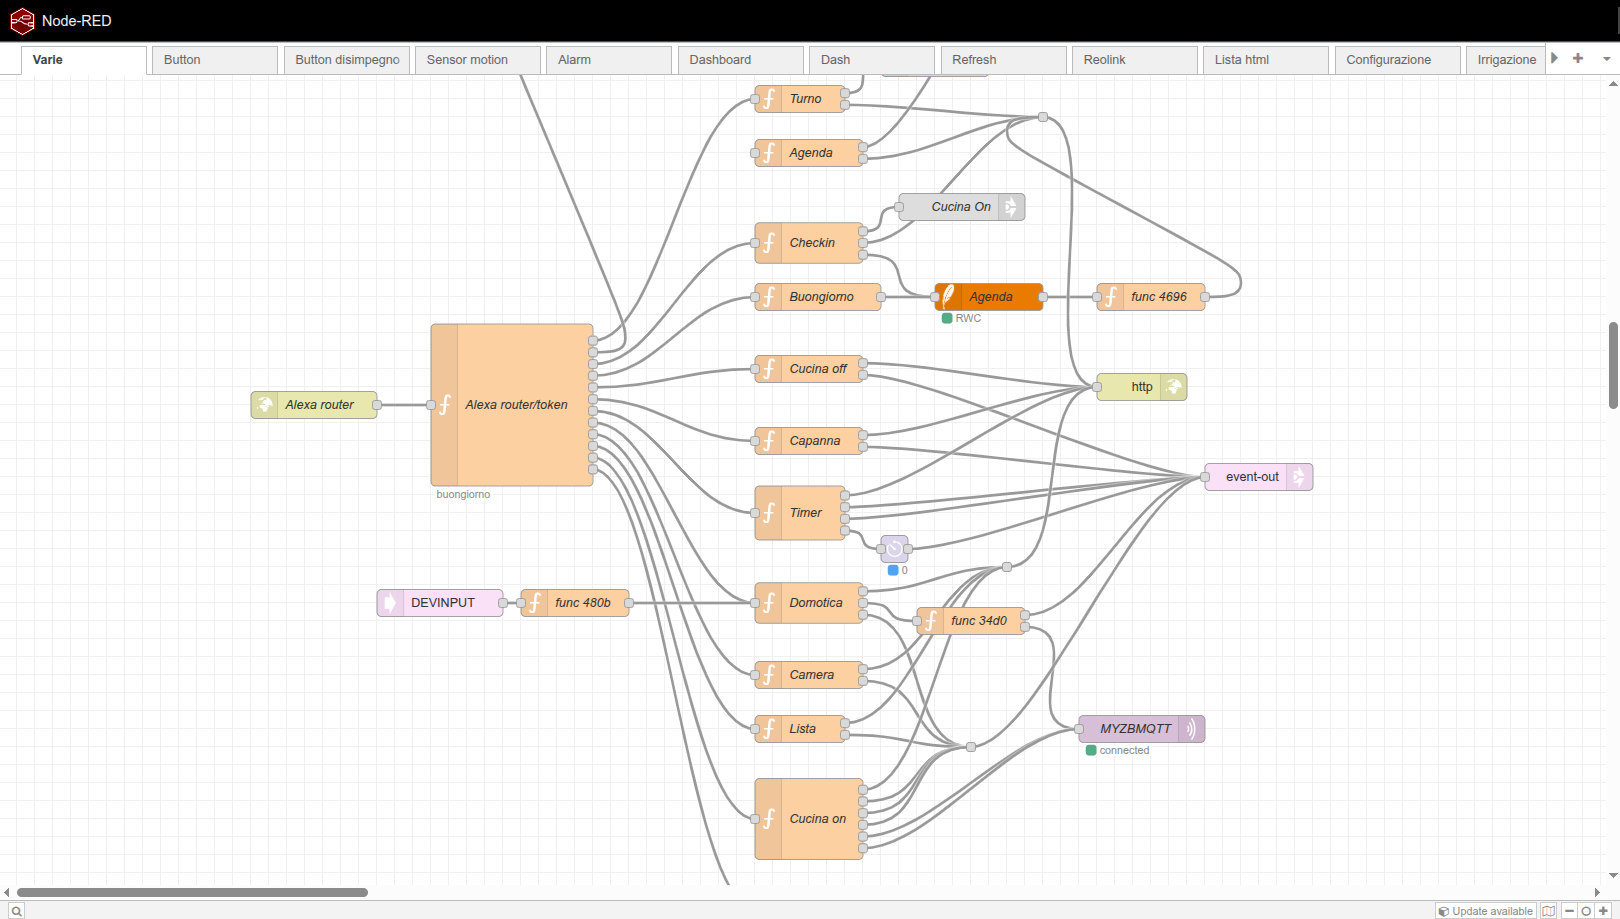
Task: Select the event-out node arrow icon
Action: tap(1299, 477)
